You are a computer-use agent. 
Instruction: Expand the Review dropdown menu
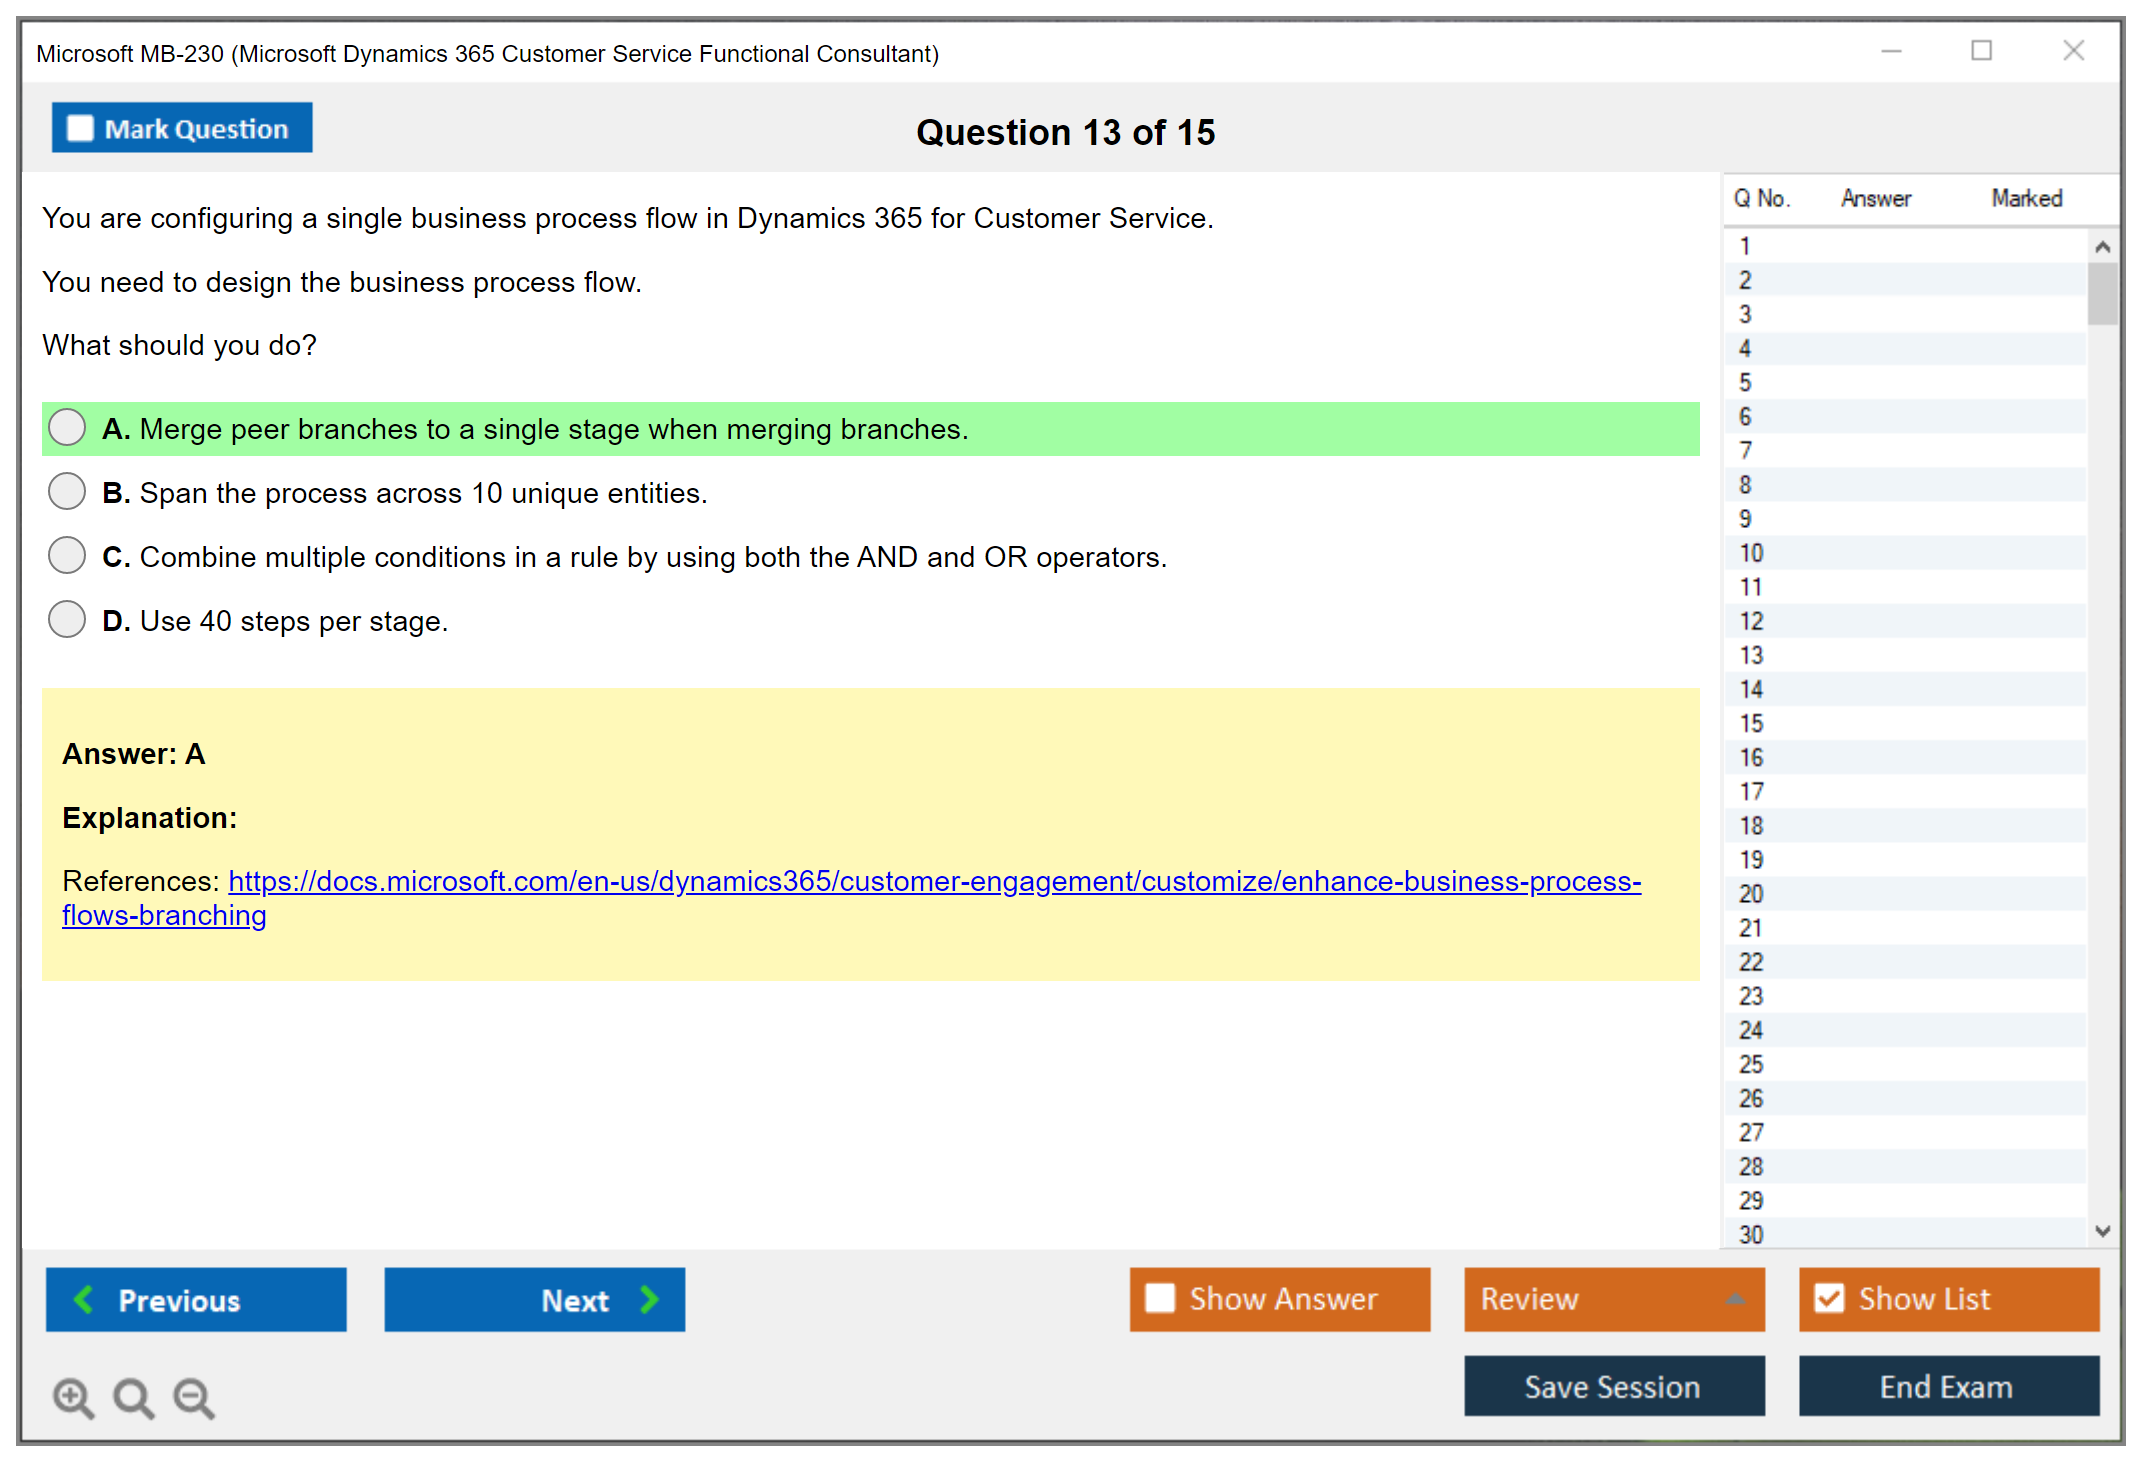1735,1299
